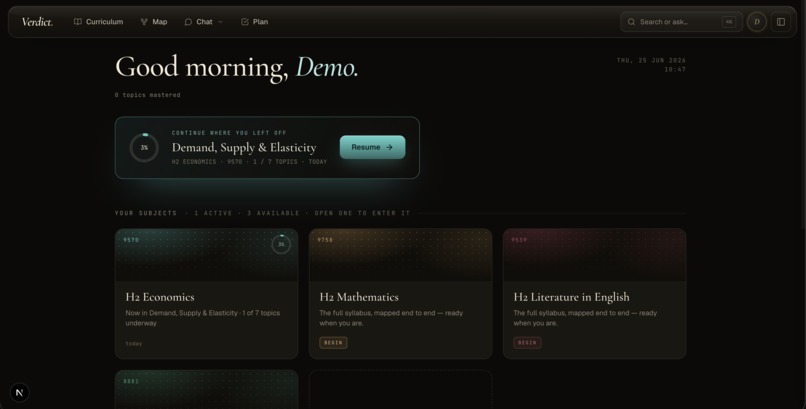806x409 pixels.
Task: Click the 'today' label on Economics card
Action: coord(134,343)
